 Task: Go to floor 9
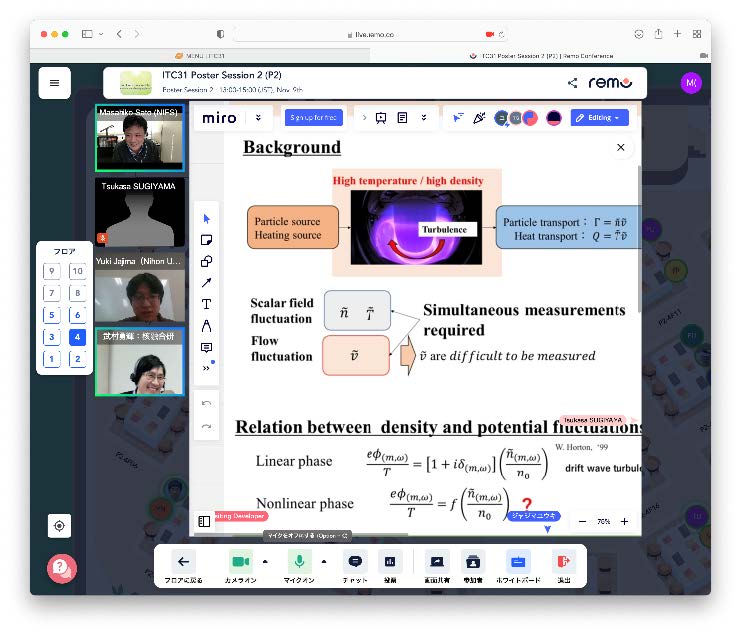[52, 271]
